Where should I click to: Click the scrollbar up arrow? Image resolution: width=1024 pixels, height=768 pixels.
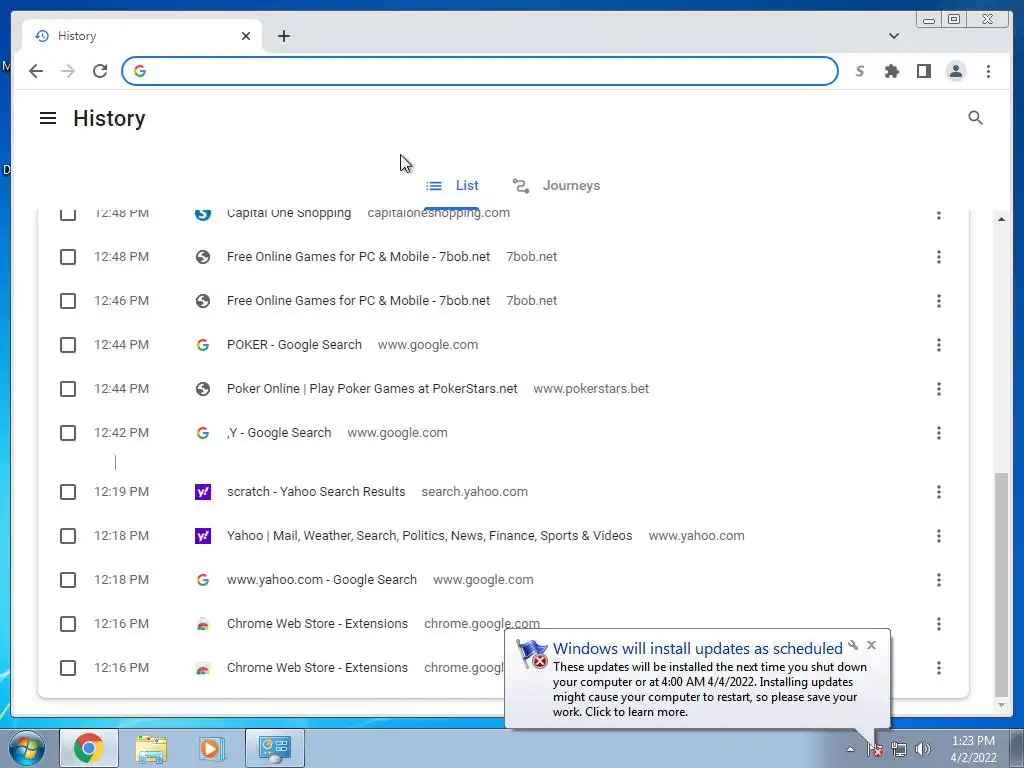(x=1001, y=219)
